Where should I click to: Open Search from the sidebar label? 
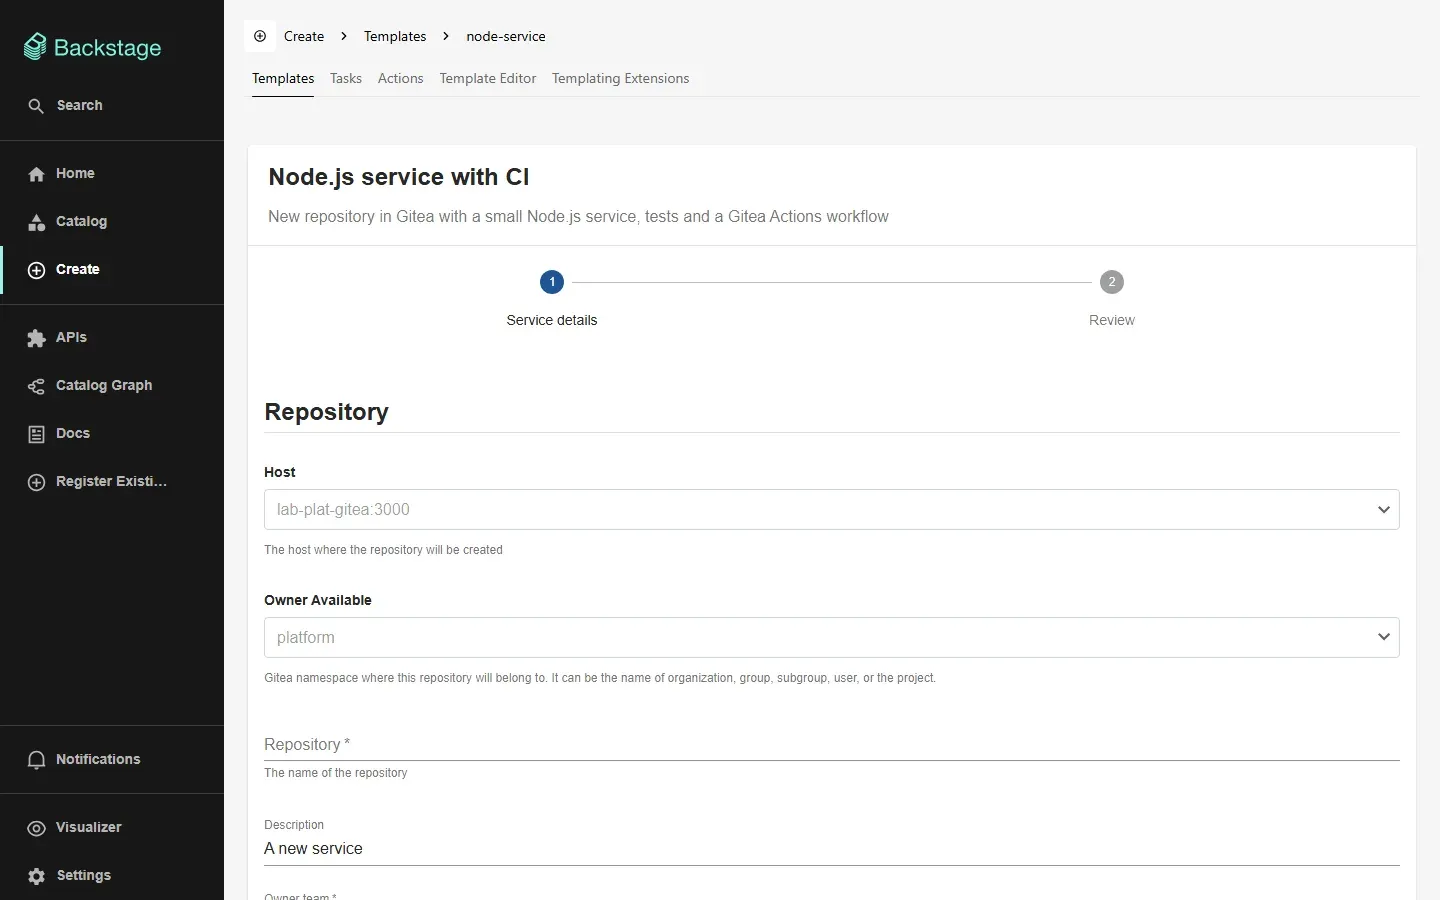coord(80,105)
